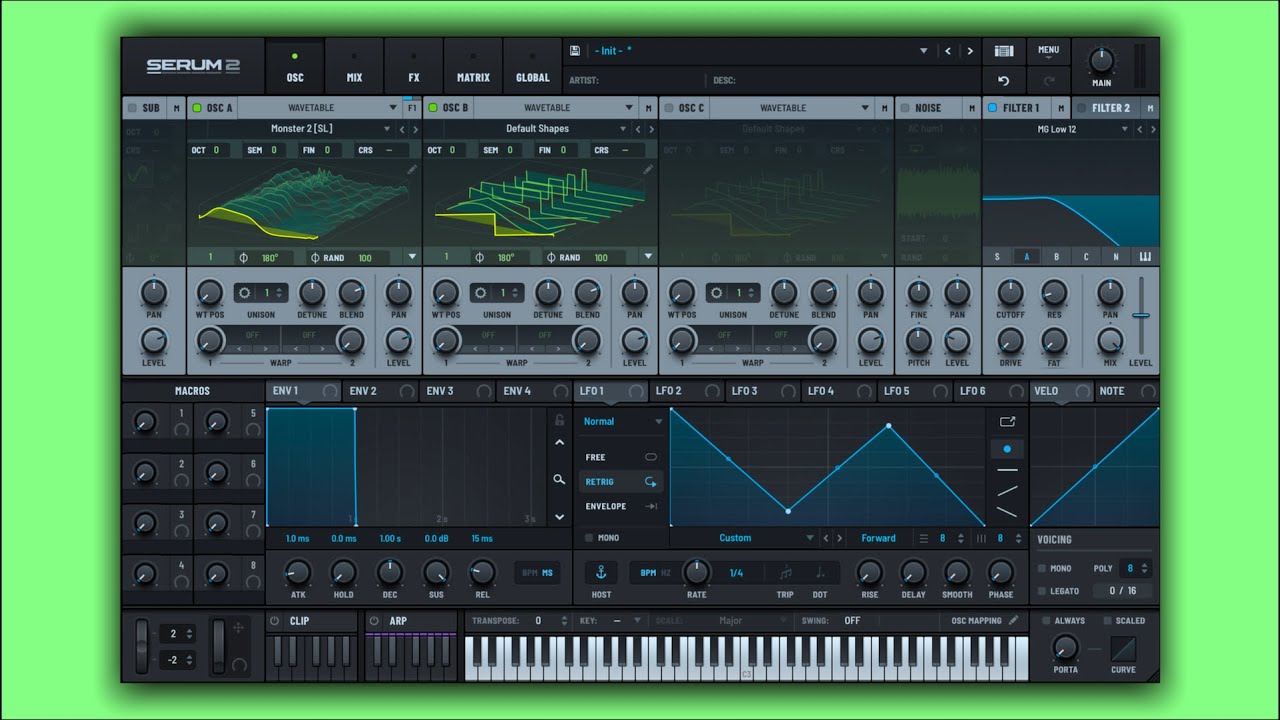Click the OSC A unison gear icon

click(x=246, y=293)
